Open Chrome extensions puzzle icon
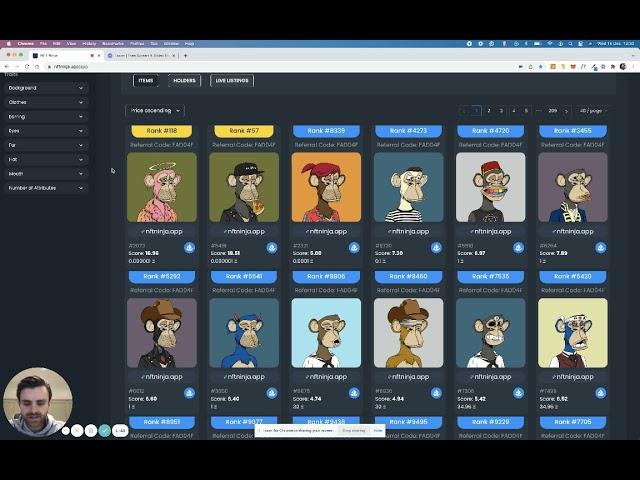This screenshot has width=640, height=480. coord(613,67)
